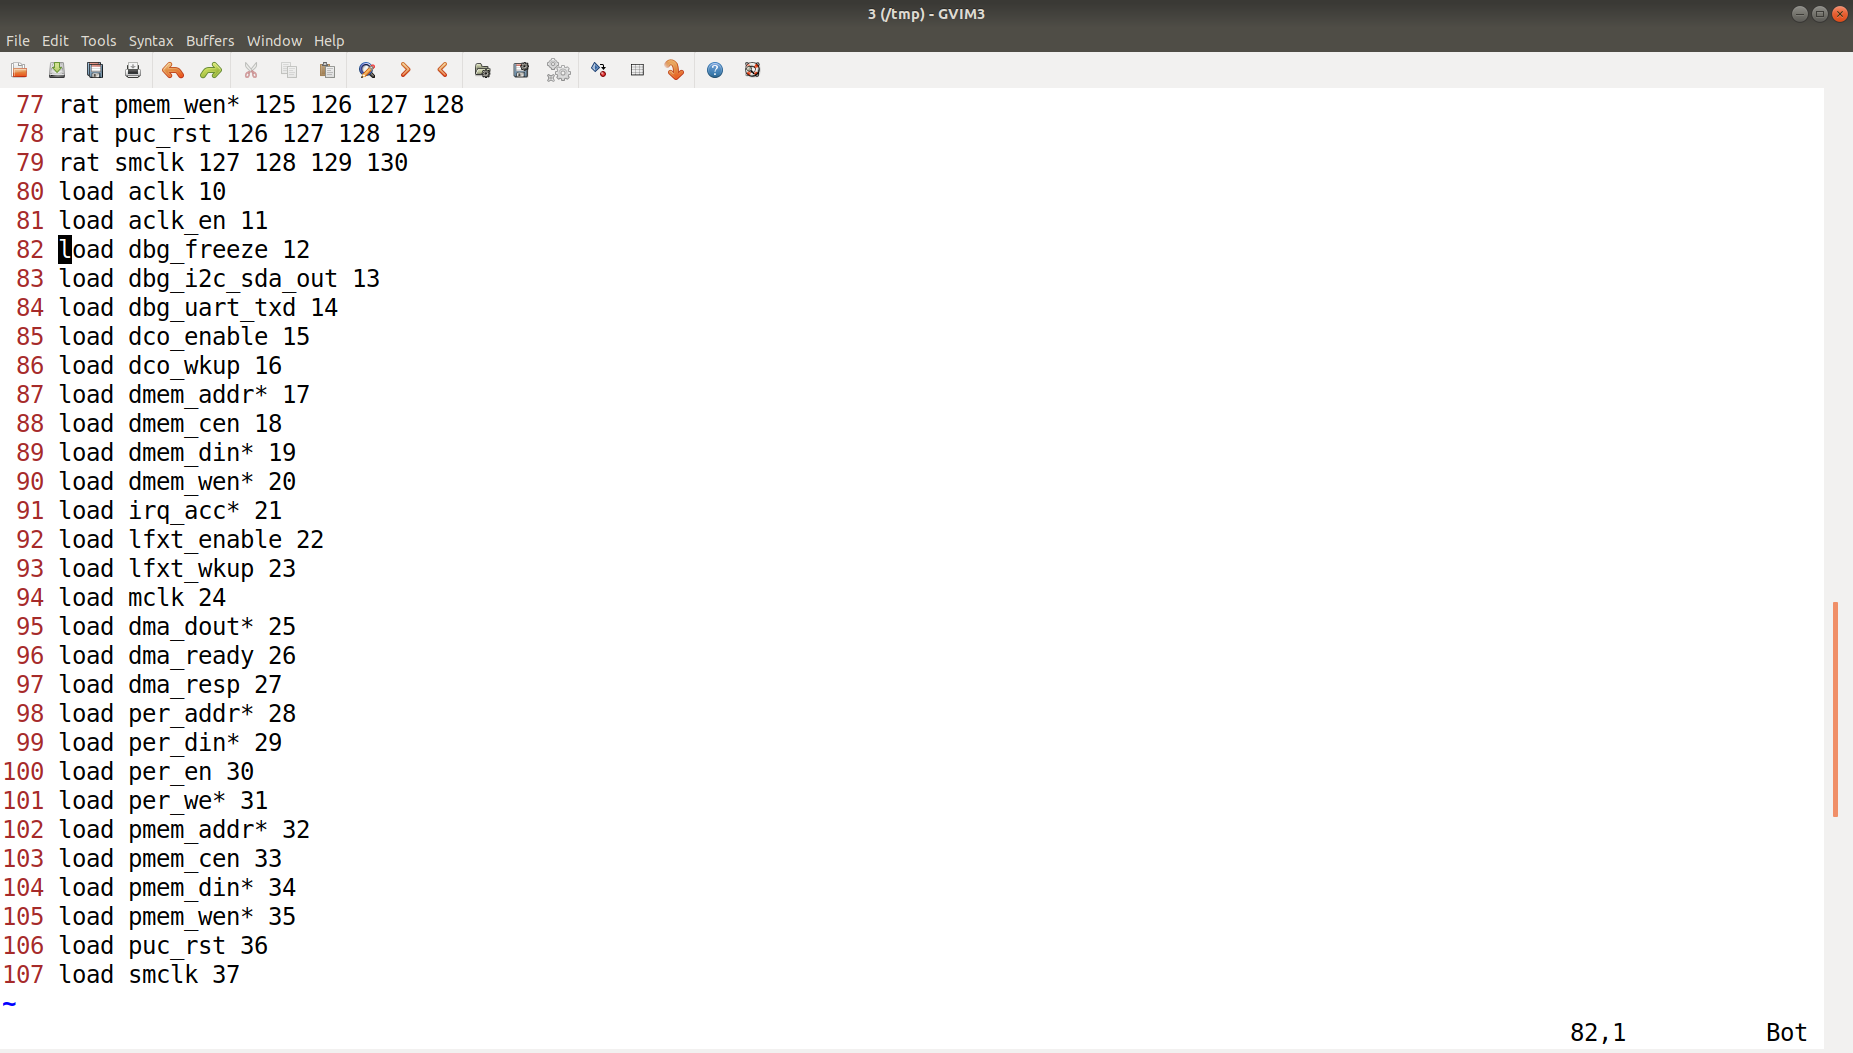
Task: Copy the selection
Action: click(288, 70)
